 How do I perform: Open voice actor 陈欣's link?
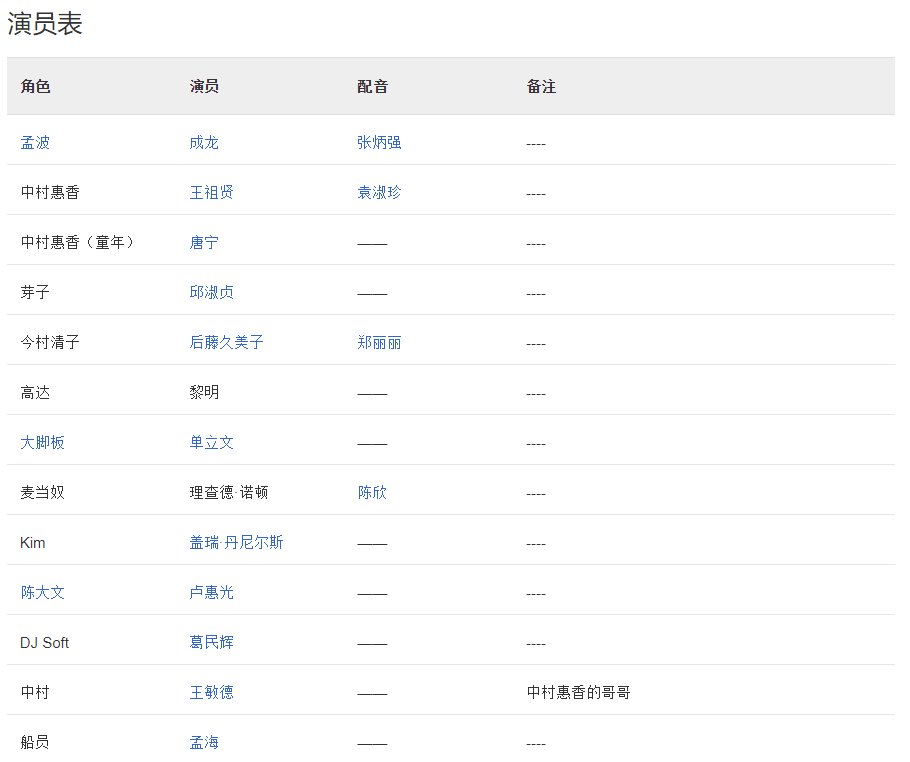(371, 492)
